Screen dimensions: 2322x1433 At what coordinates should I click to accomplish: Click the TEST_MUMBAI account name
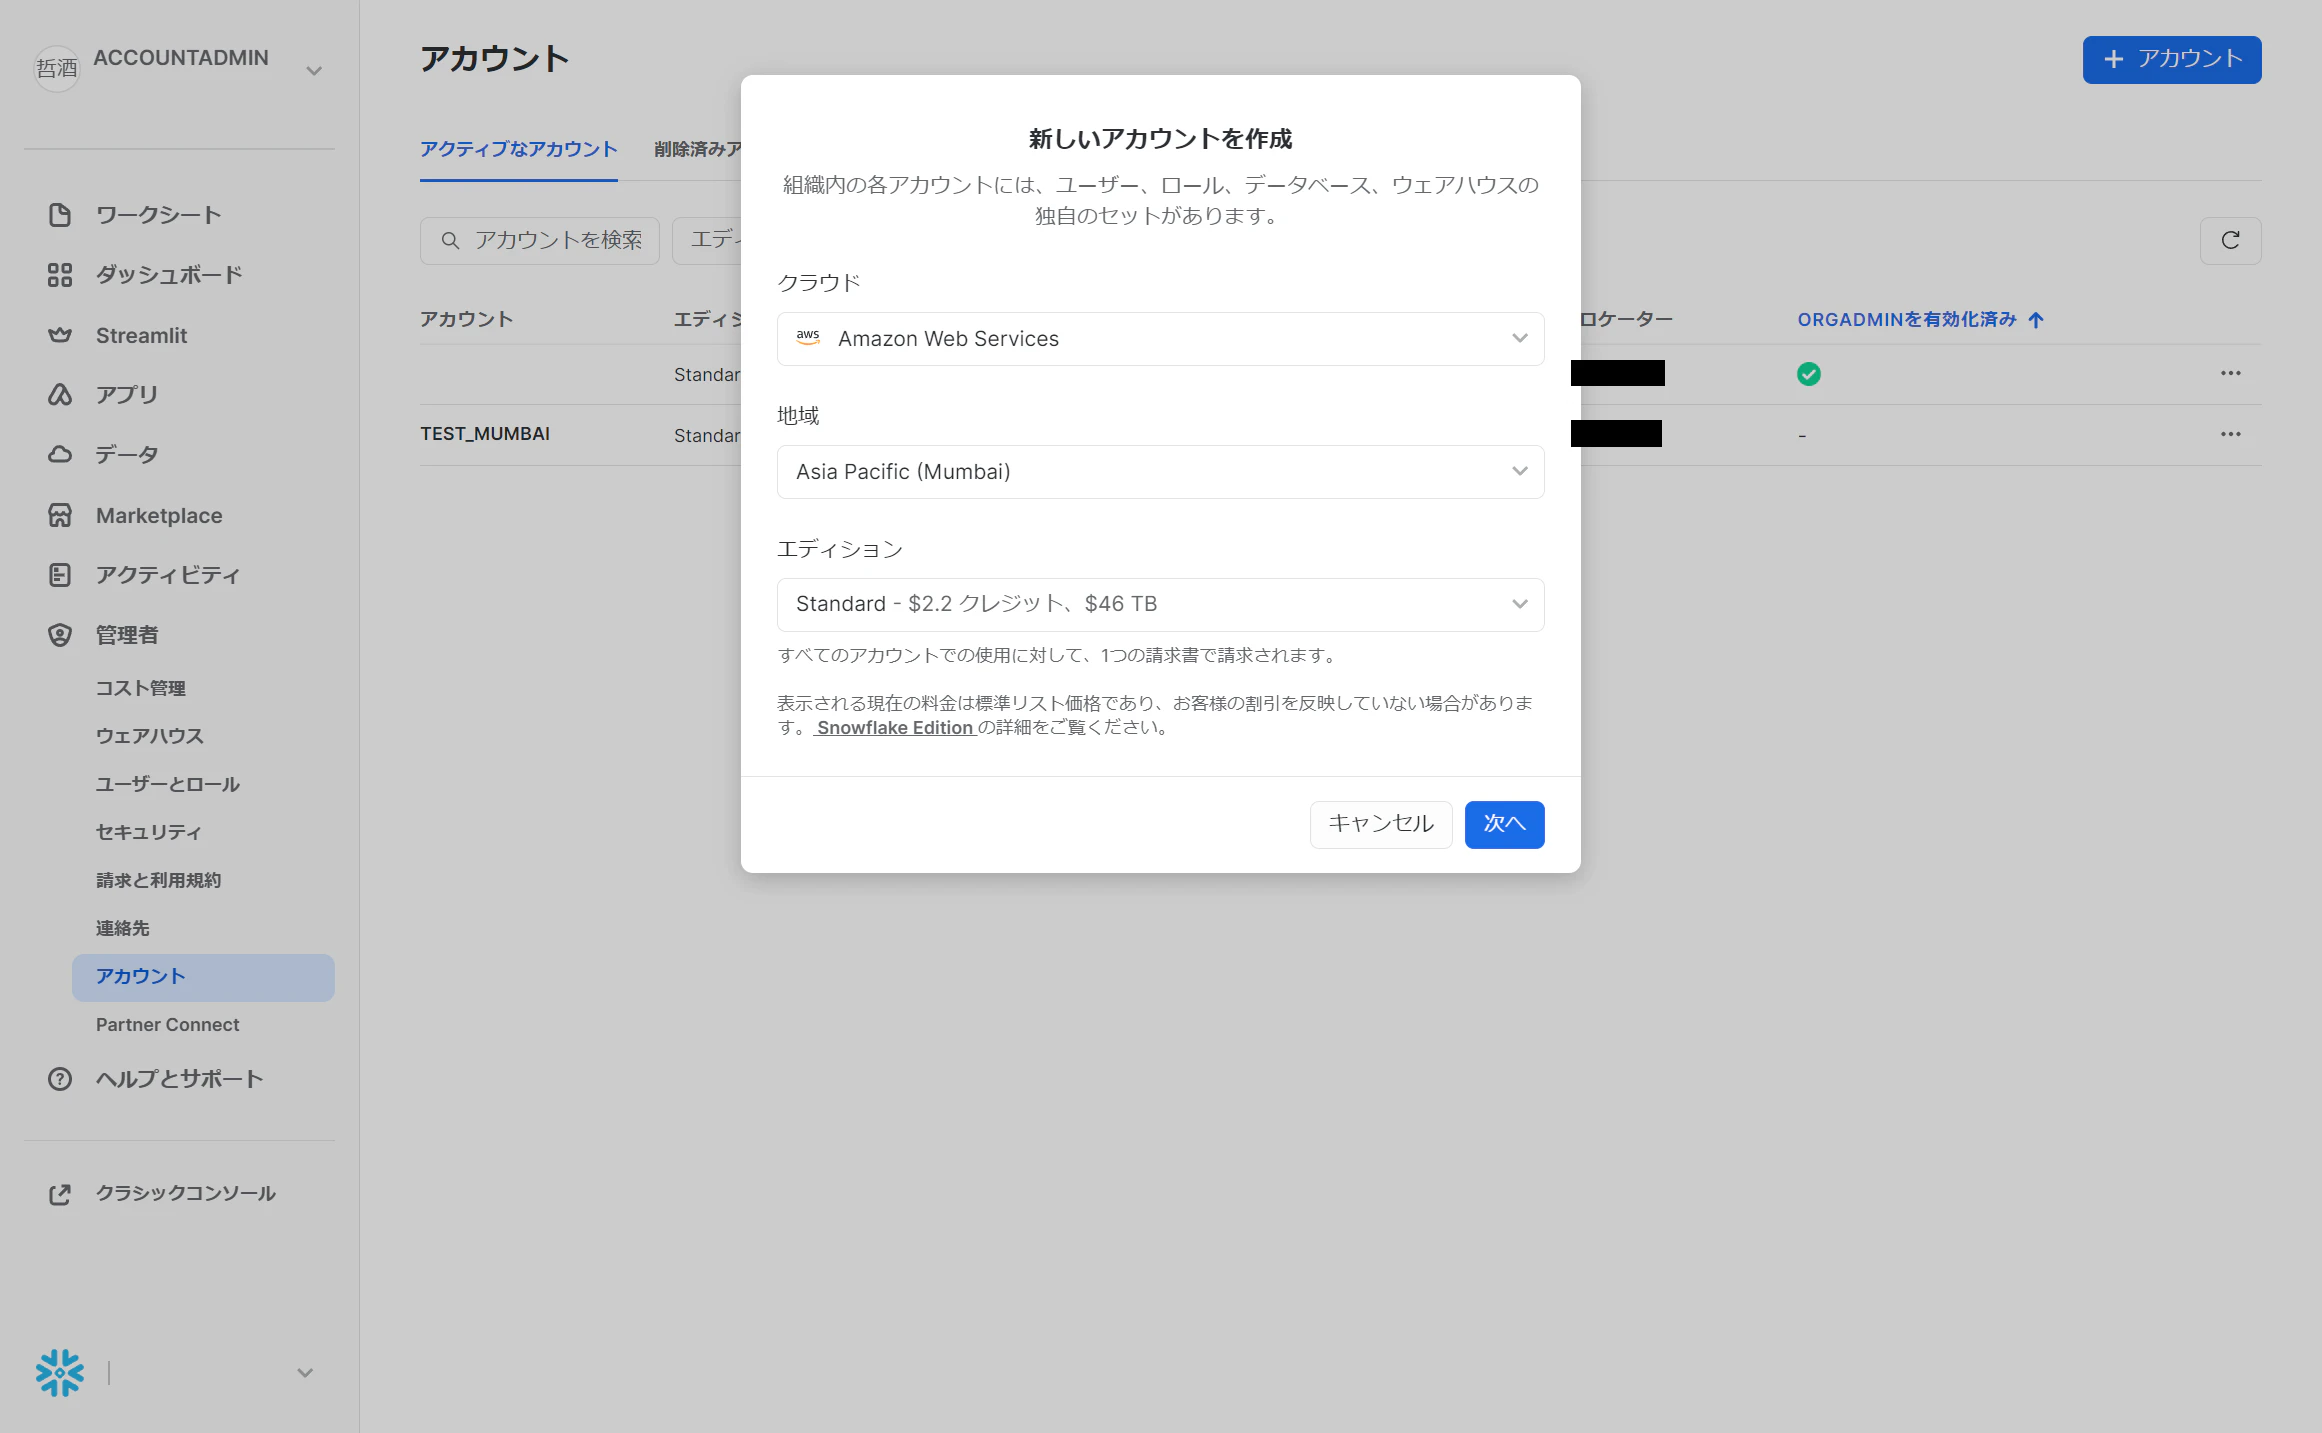(485, 434)
